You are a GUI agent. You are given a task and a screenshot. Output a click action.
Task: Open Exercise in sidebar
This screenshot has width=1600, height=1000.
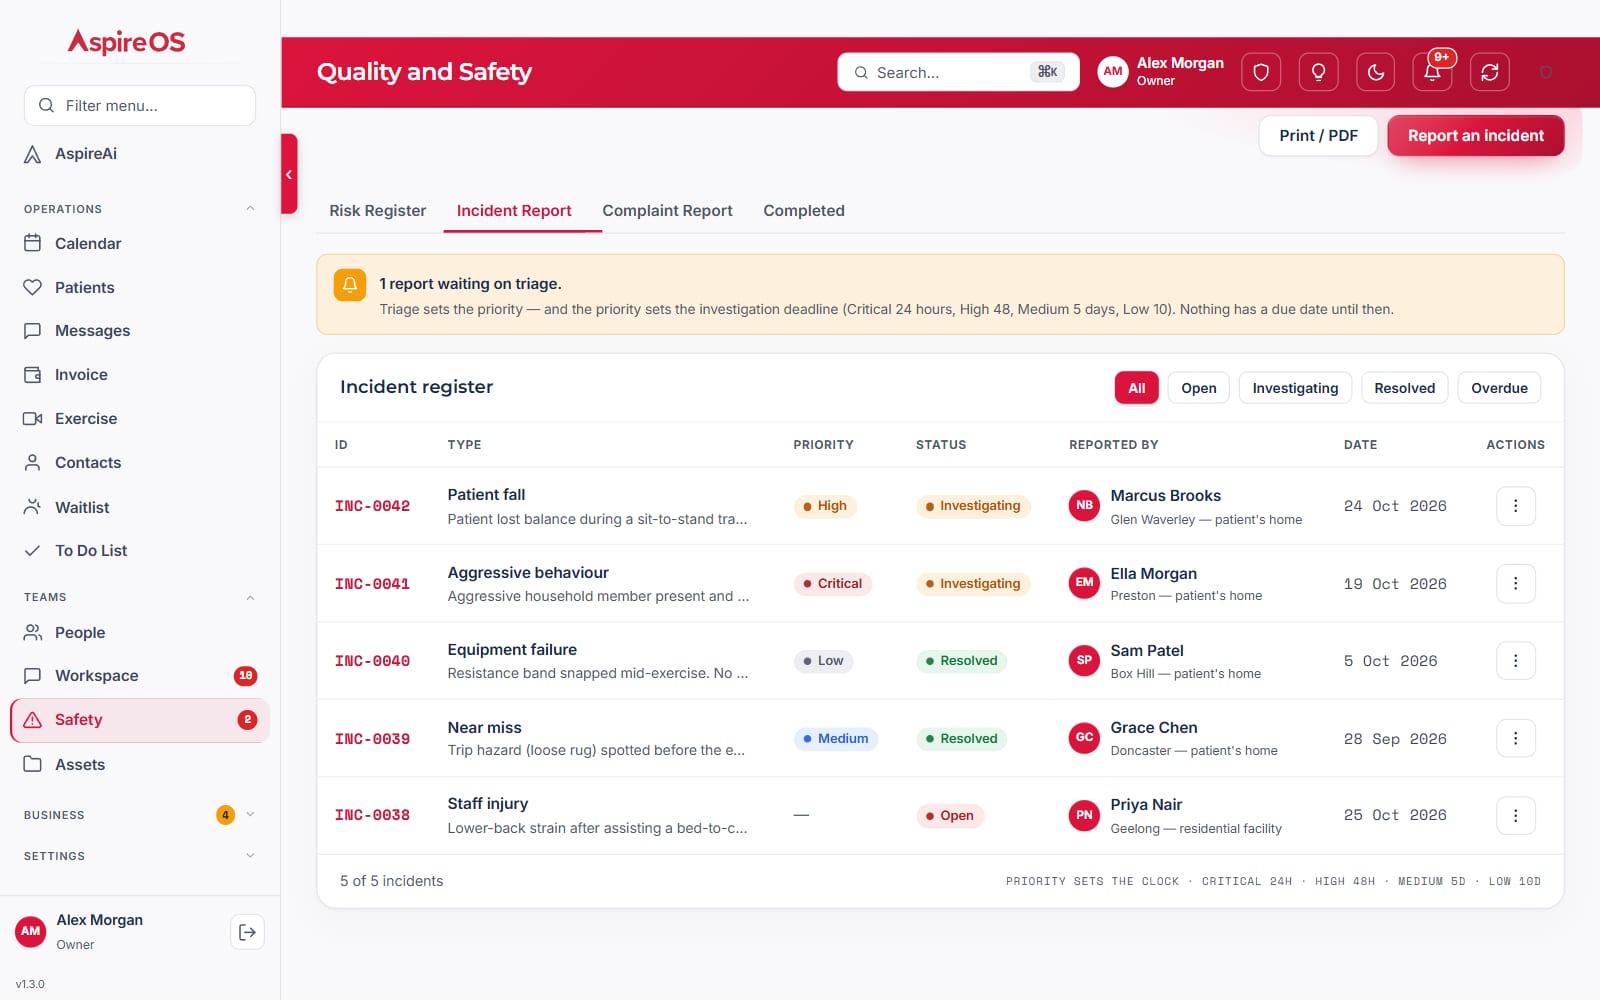pos(140,419)
